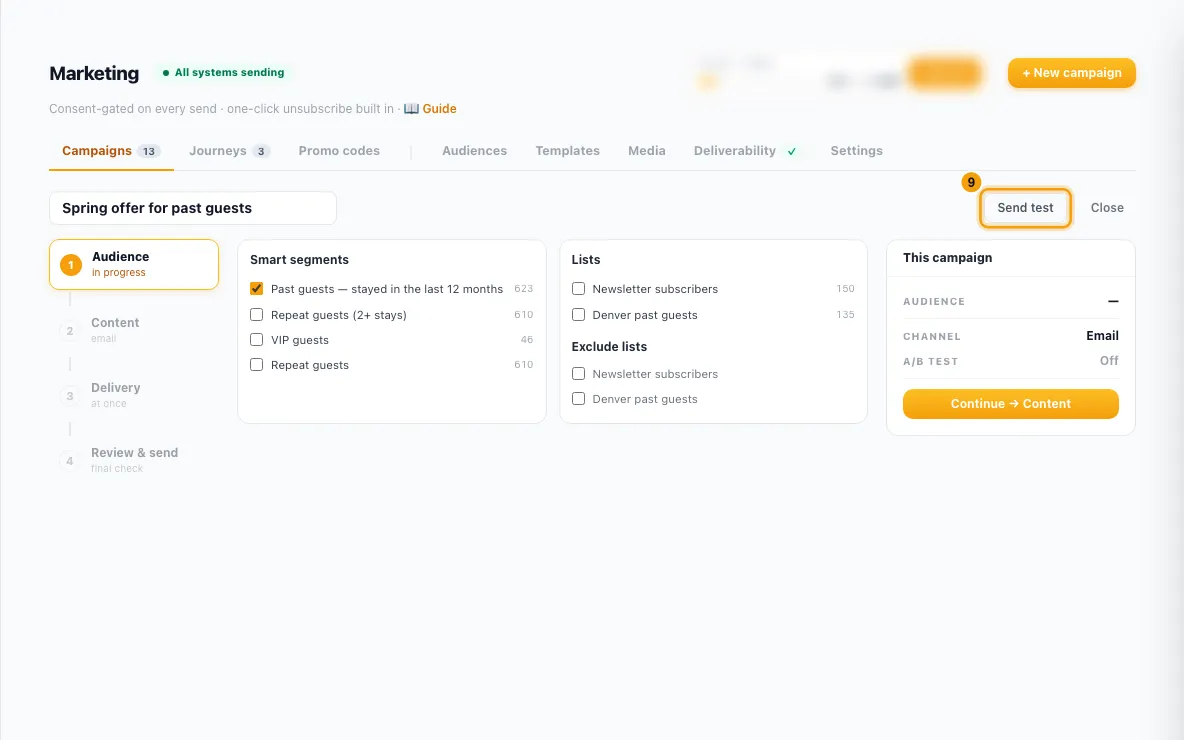Click the Deliverability green checkmark icon
1184x740 pixels.
[791, 152]
